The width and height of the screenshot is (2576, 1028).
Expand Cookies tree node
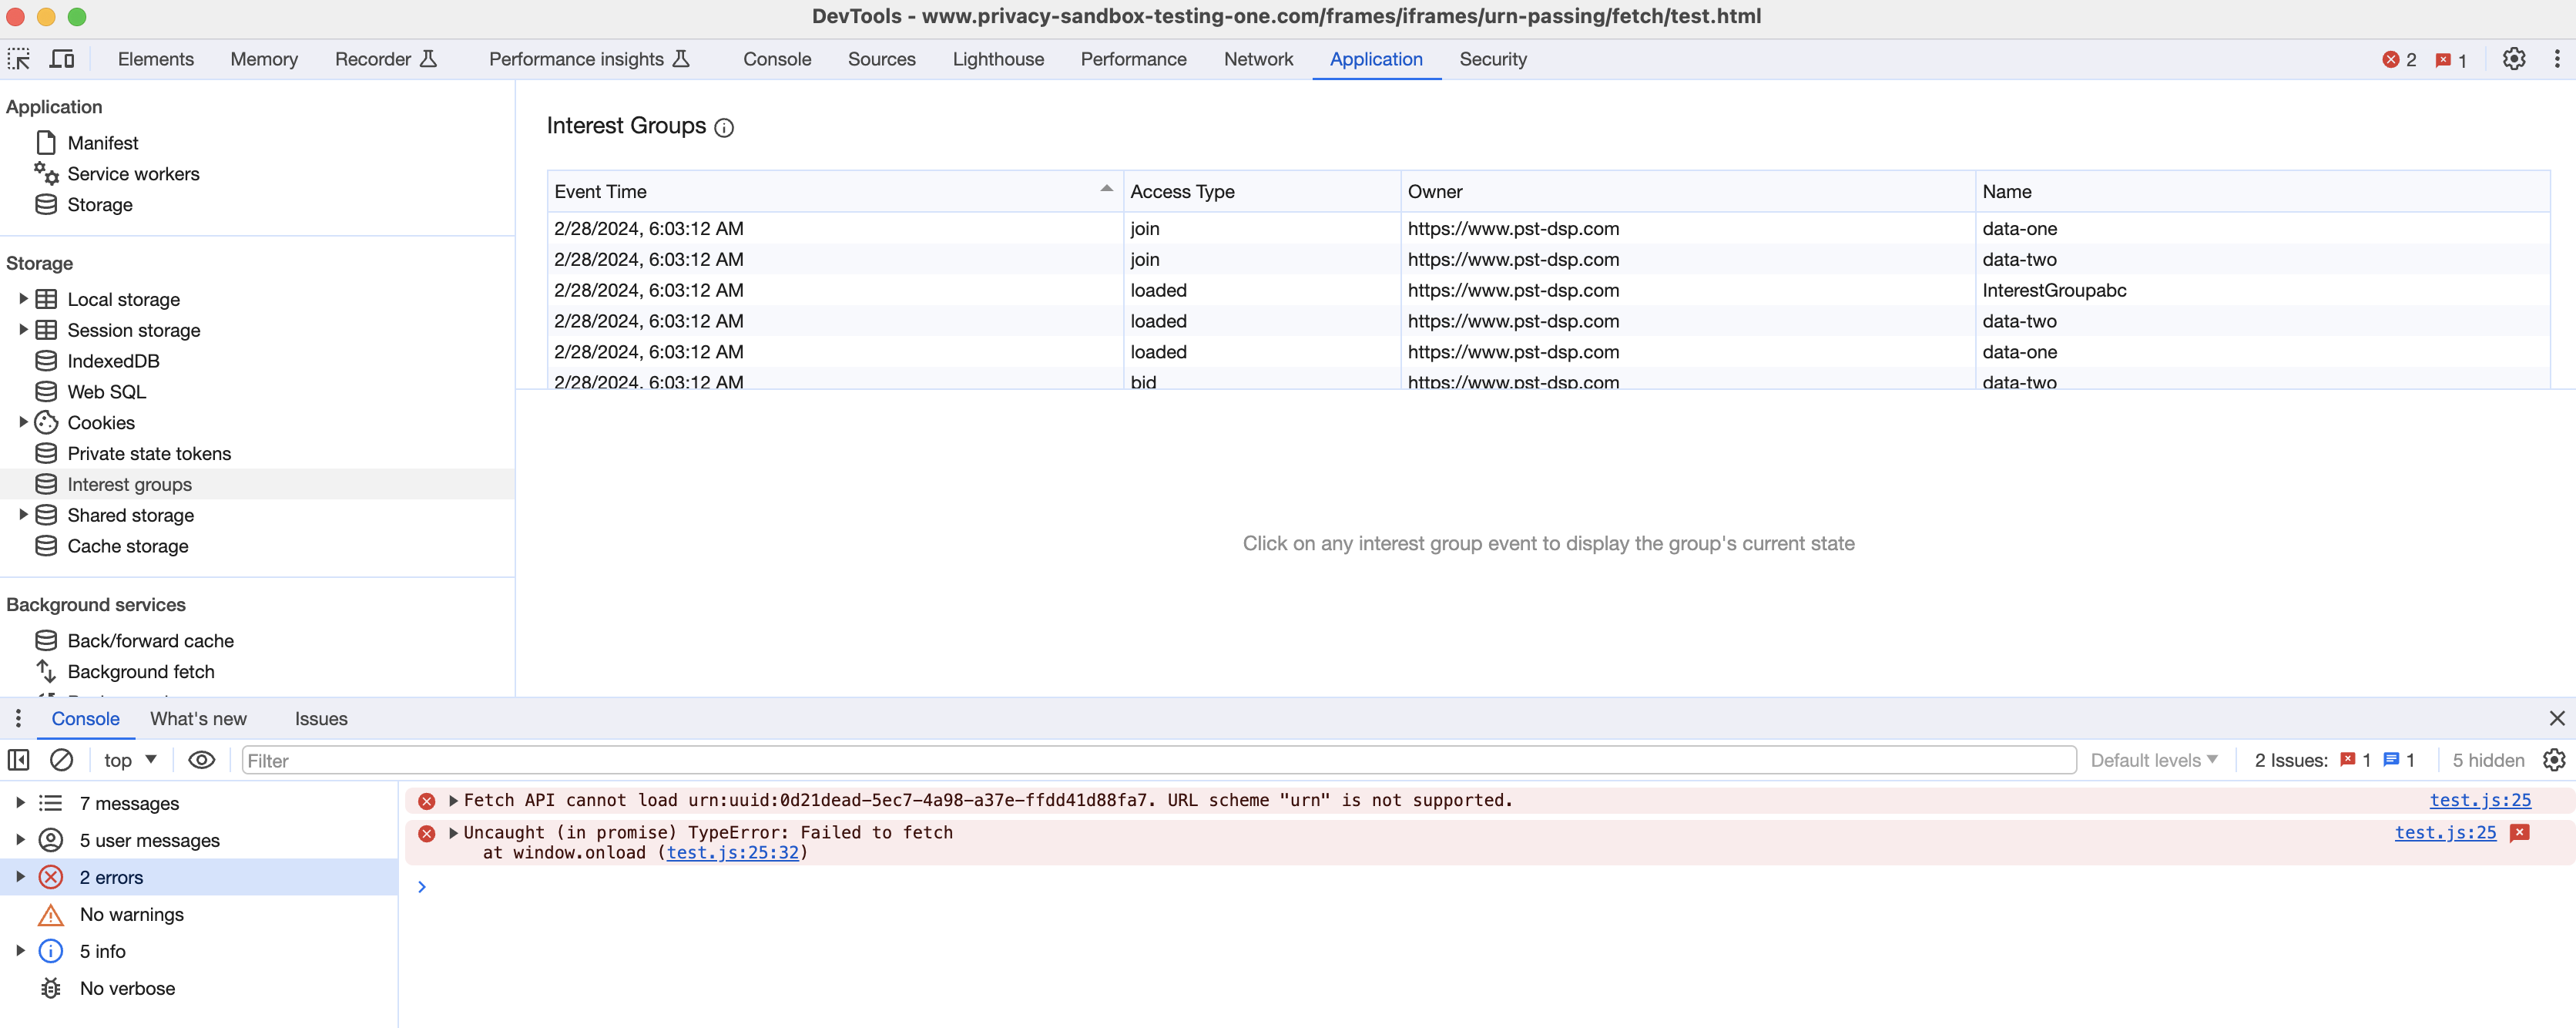[x=23, y=422]
